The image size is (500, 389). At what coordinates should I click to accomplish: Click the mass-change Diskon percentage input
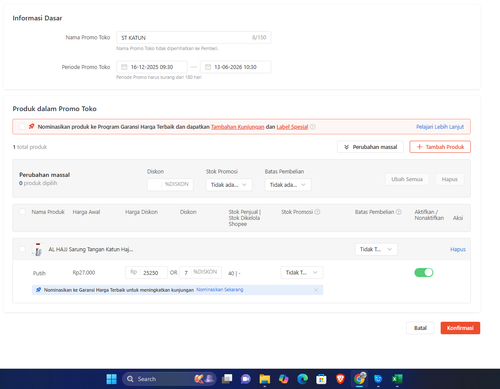170,185
